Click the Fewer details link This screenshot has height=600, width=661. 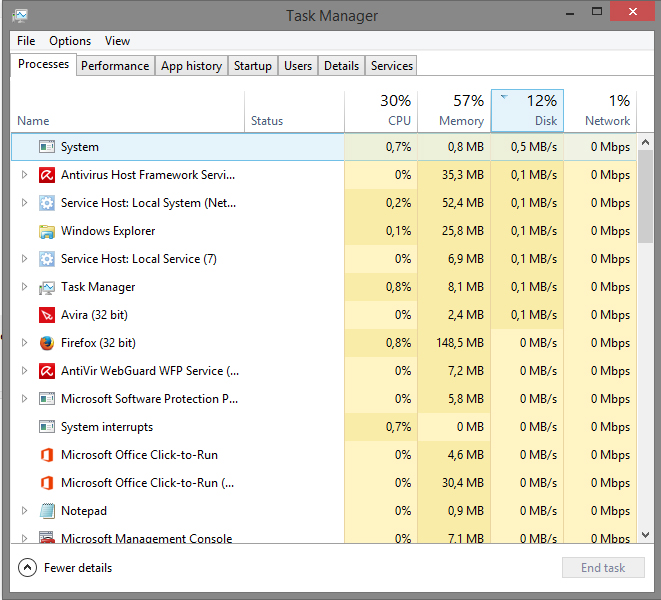[x=78, y=568]
